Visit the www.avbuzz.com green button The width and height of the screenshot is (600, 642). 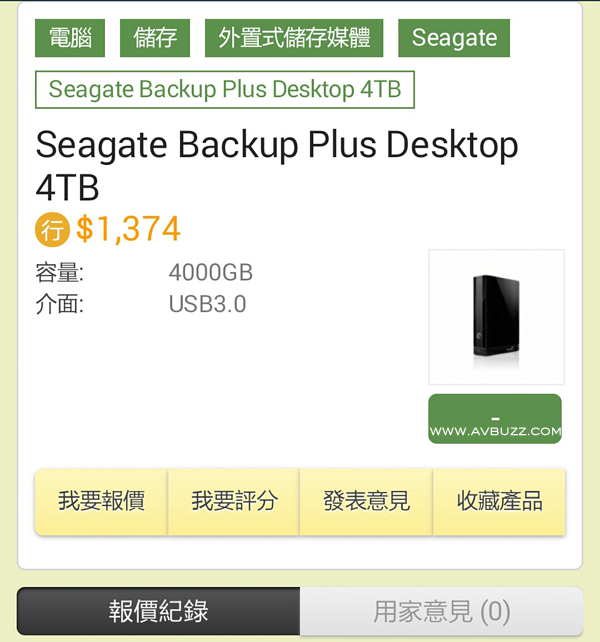[495, 418]
